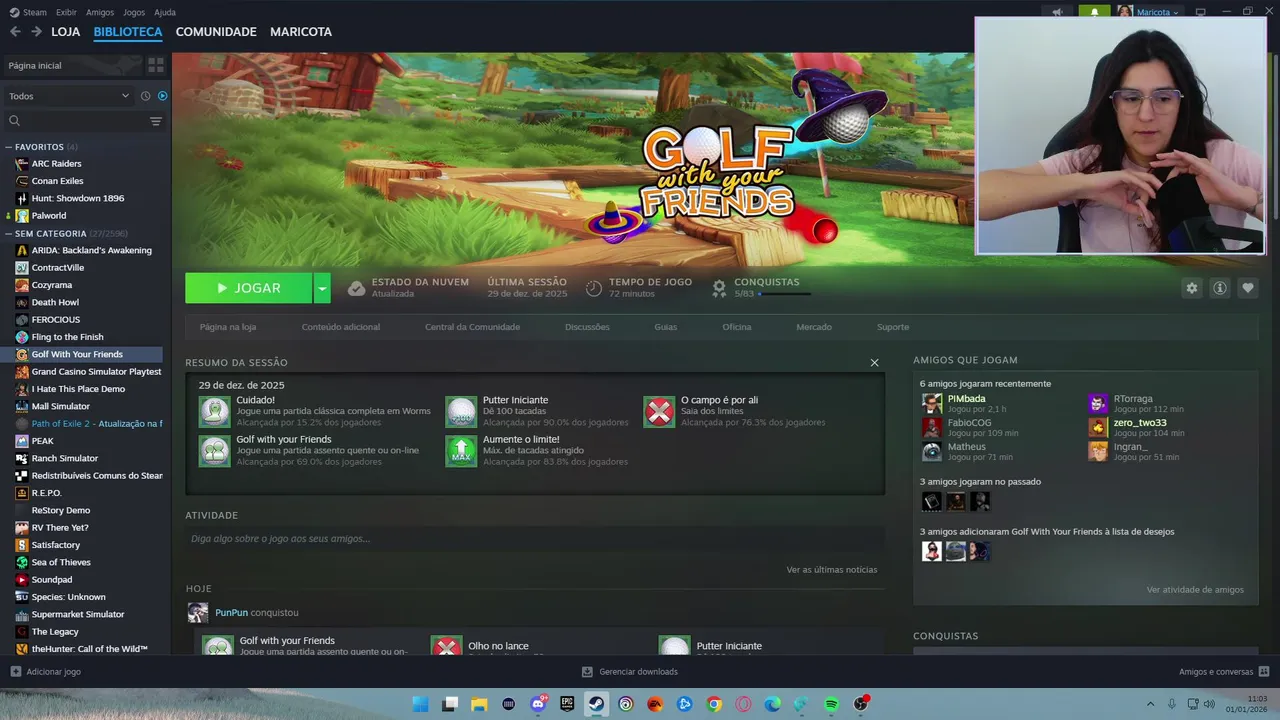Open Amigos e conversas chat

[x=1224, y=672]
